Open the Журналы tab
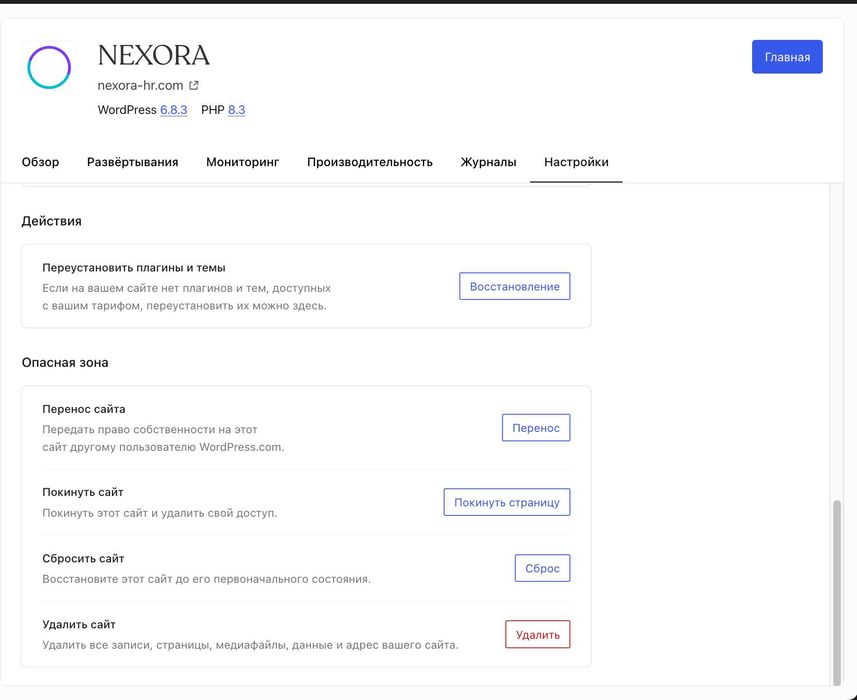 [488, 162]
